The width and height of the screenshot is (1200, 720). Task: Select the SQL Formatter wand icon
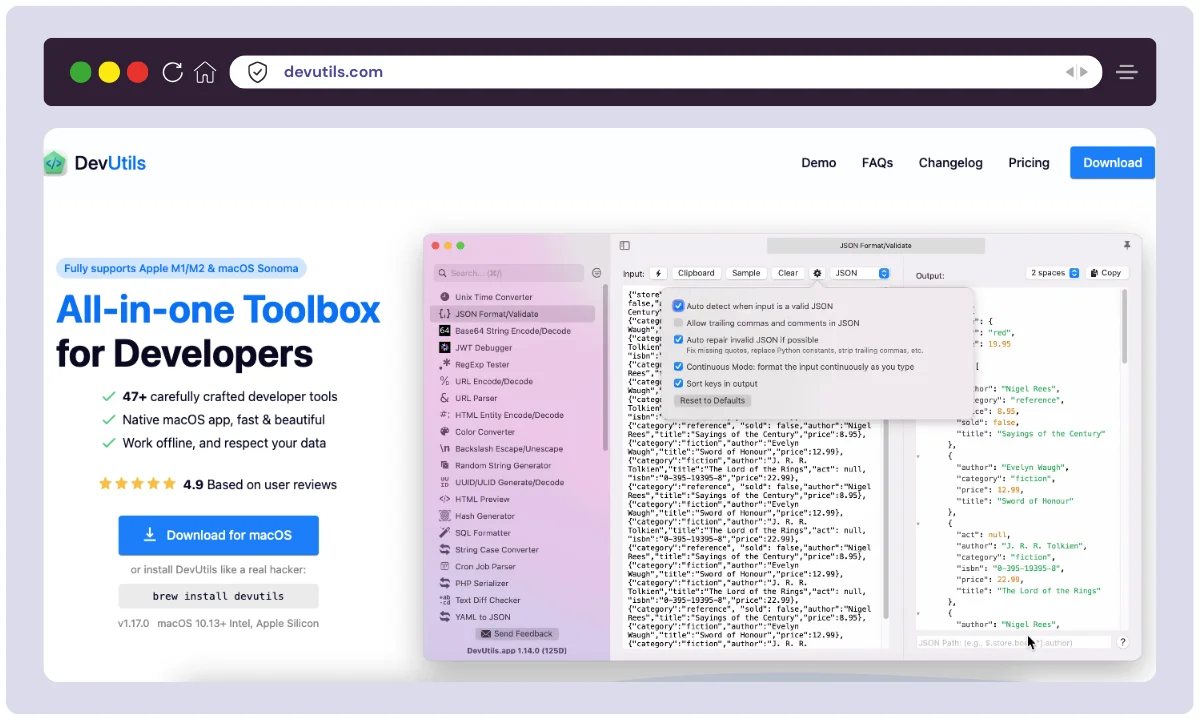pyautogui.click(x=445, y=533)
